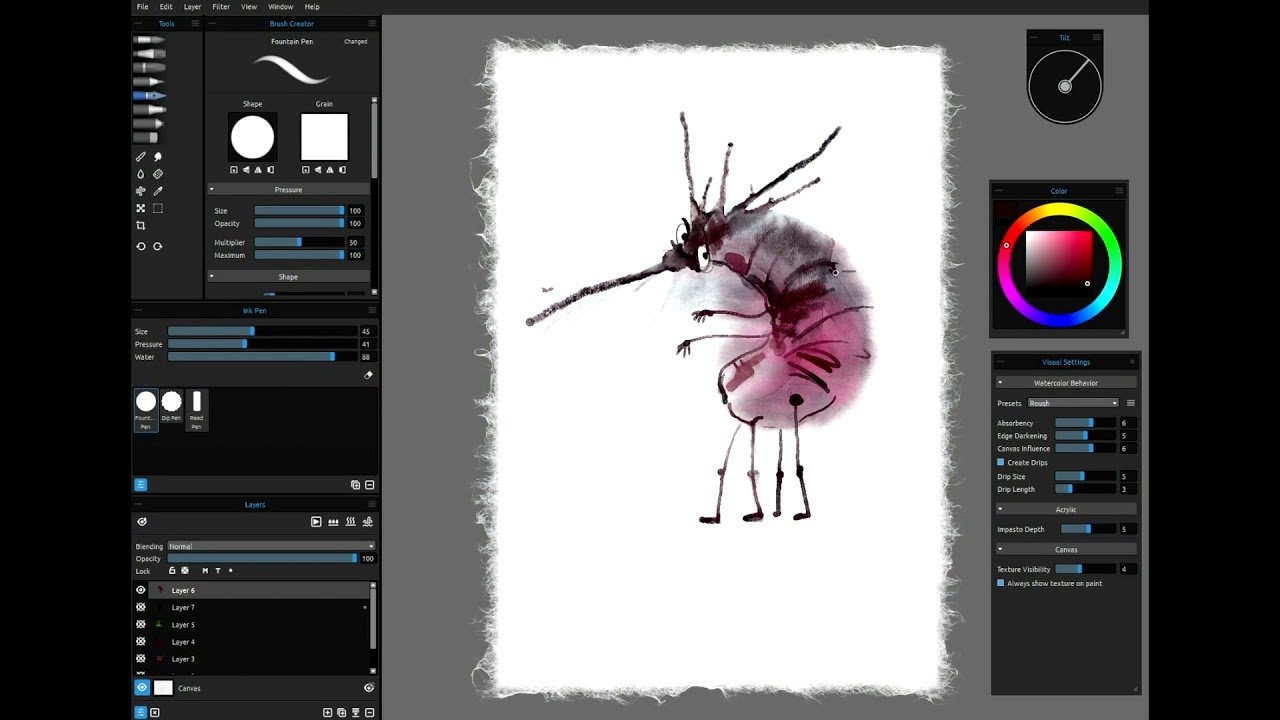Open the Blending mode dropdown
This screenshot has height=720, width=1280.
[271, 546]
